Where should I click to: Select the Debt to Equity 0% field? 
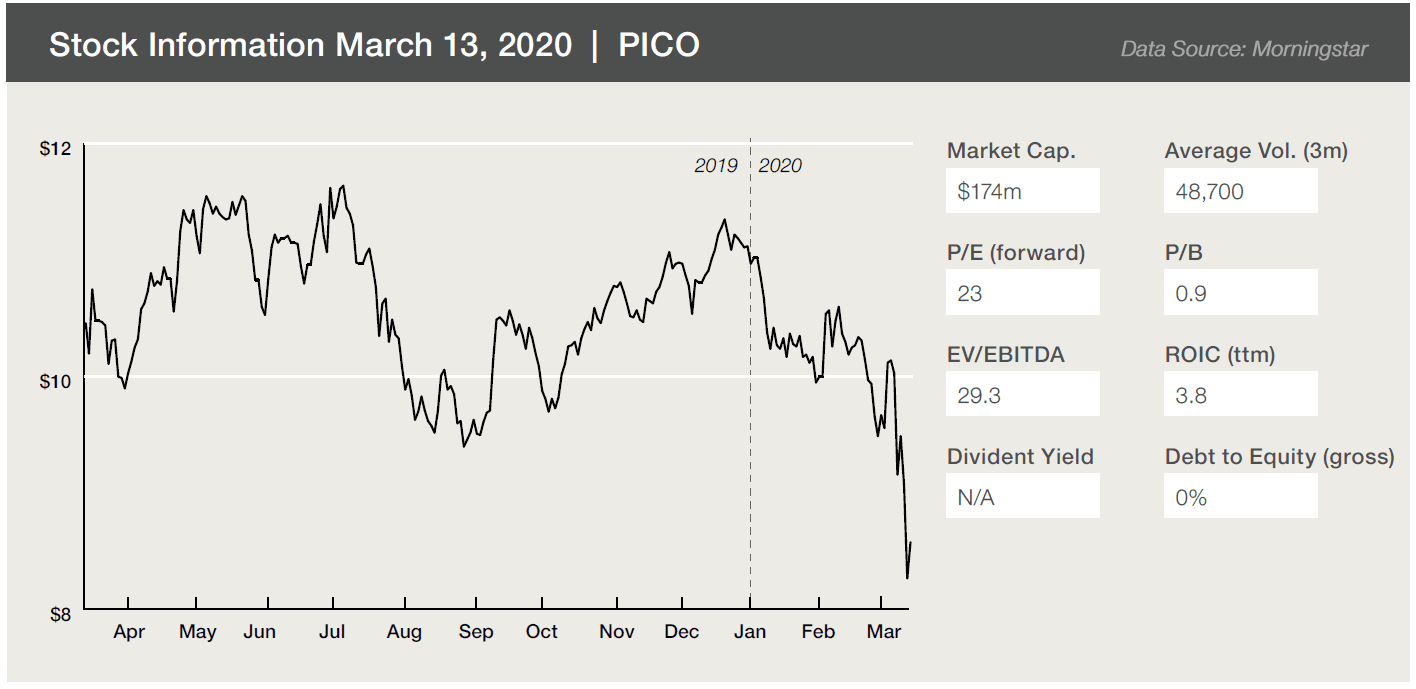click(x=1240, y=497)
